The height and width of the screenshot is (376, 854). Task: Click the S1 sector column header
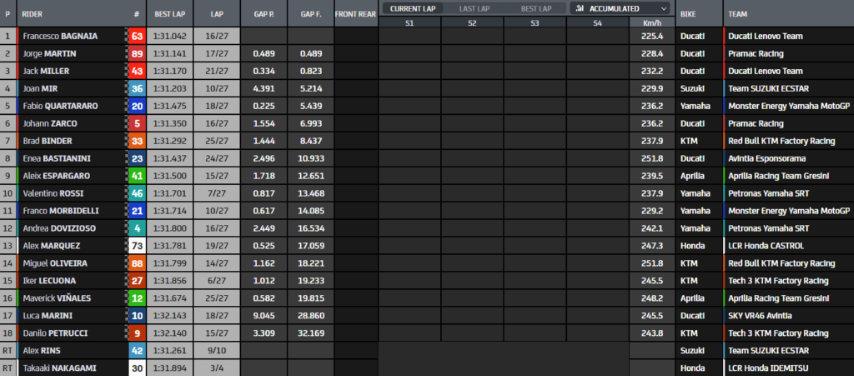tap(410, 23)
